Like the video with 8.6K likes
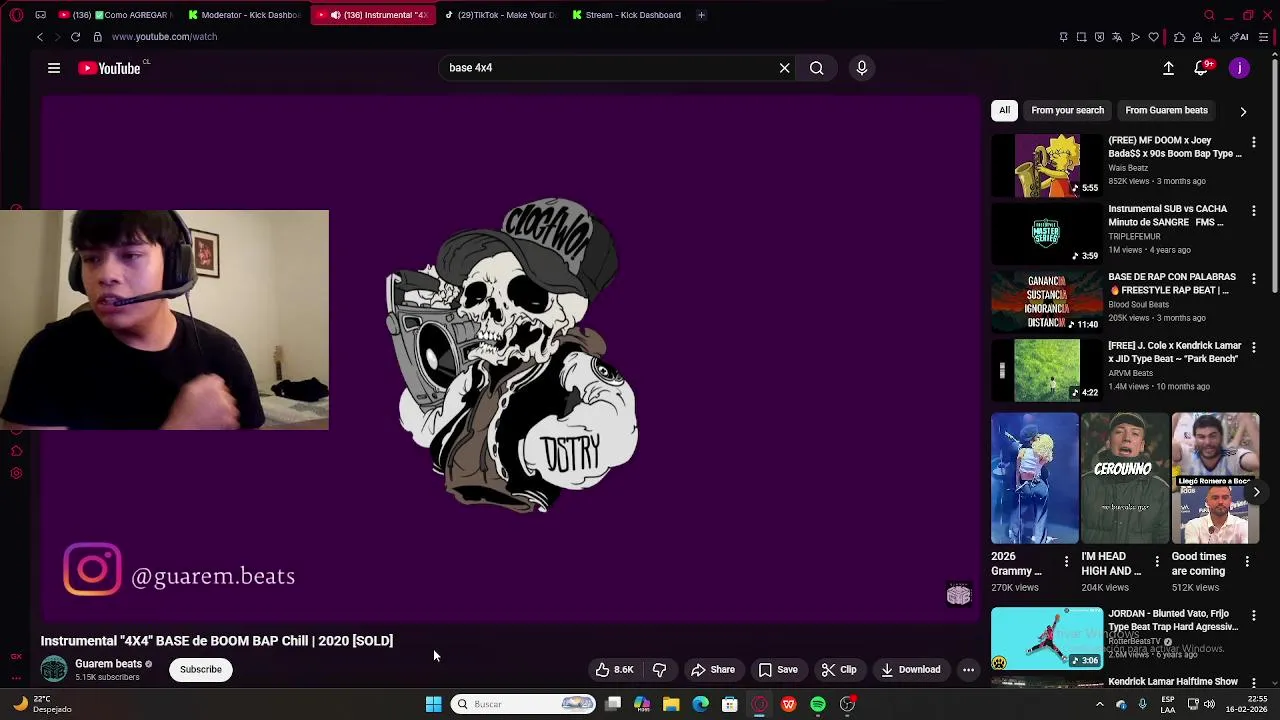1280x720 pixels. [x=614, y=670]
